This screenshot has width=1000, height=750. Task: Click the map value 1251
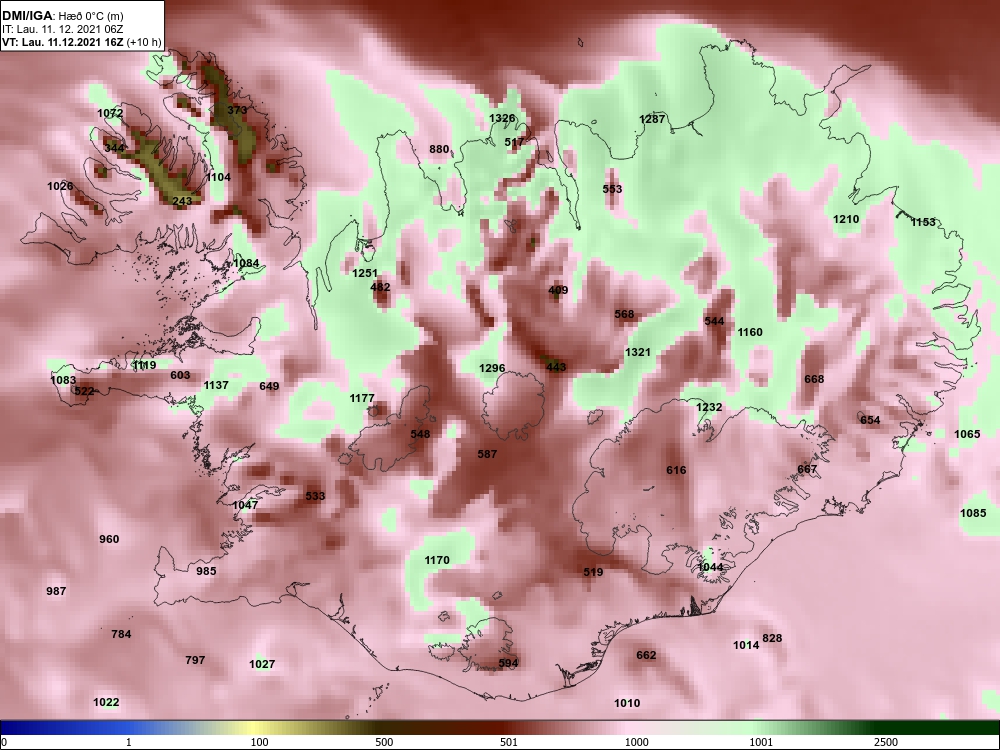[x=365, y=273]
